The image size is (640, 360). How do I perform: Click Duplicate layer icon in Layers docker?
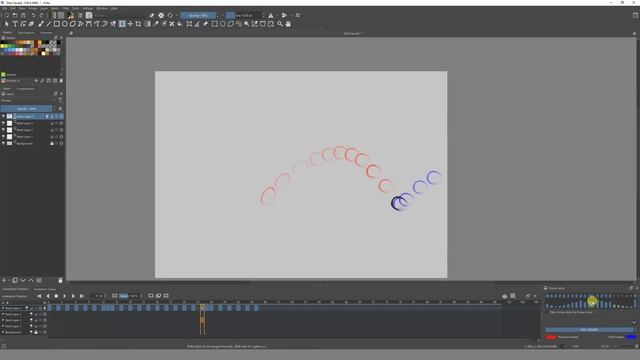tap(15, 280)
